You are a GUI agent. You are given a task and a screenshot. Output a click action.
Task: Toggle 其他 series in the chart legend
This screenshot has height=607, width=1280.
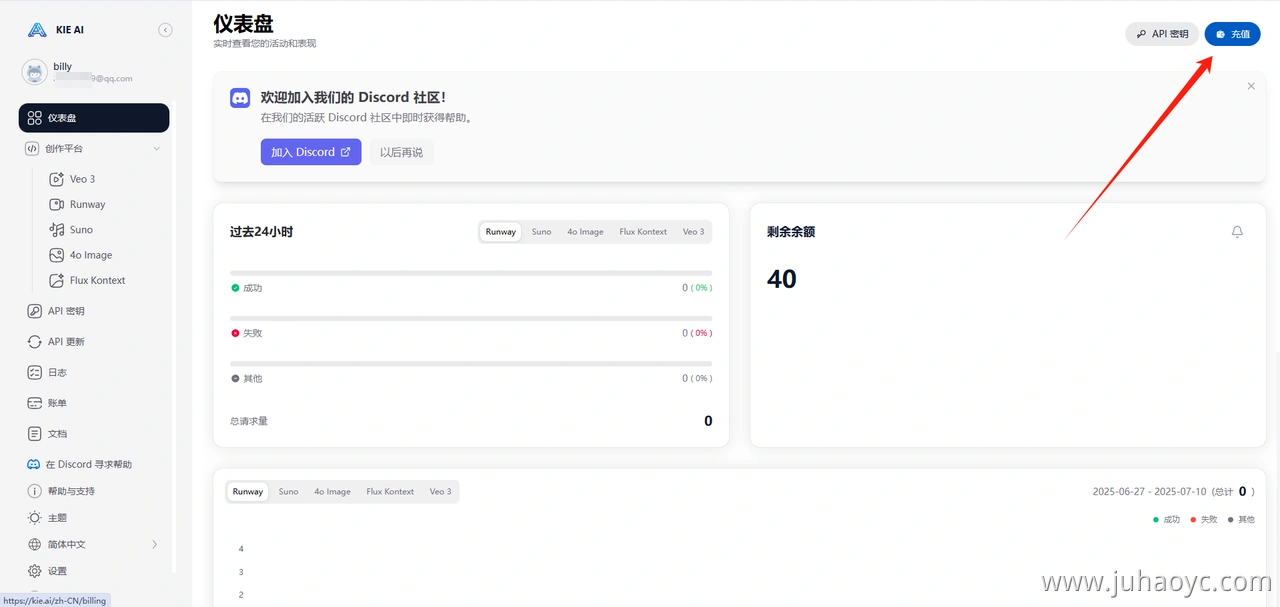point(1241,520)
